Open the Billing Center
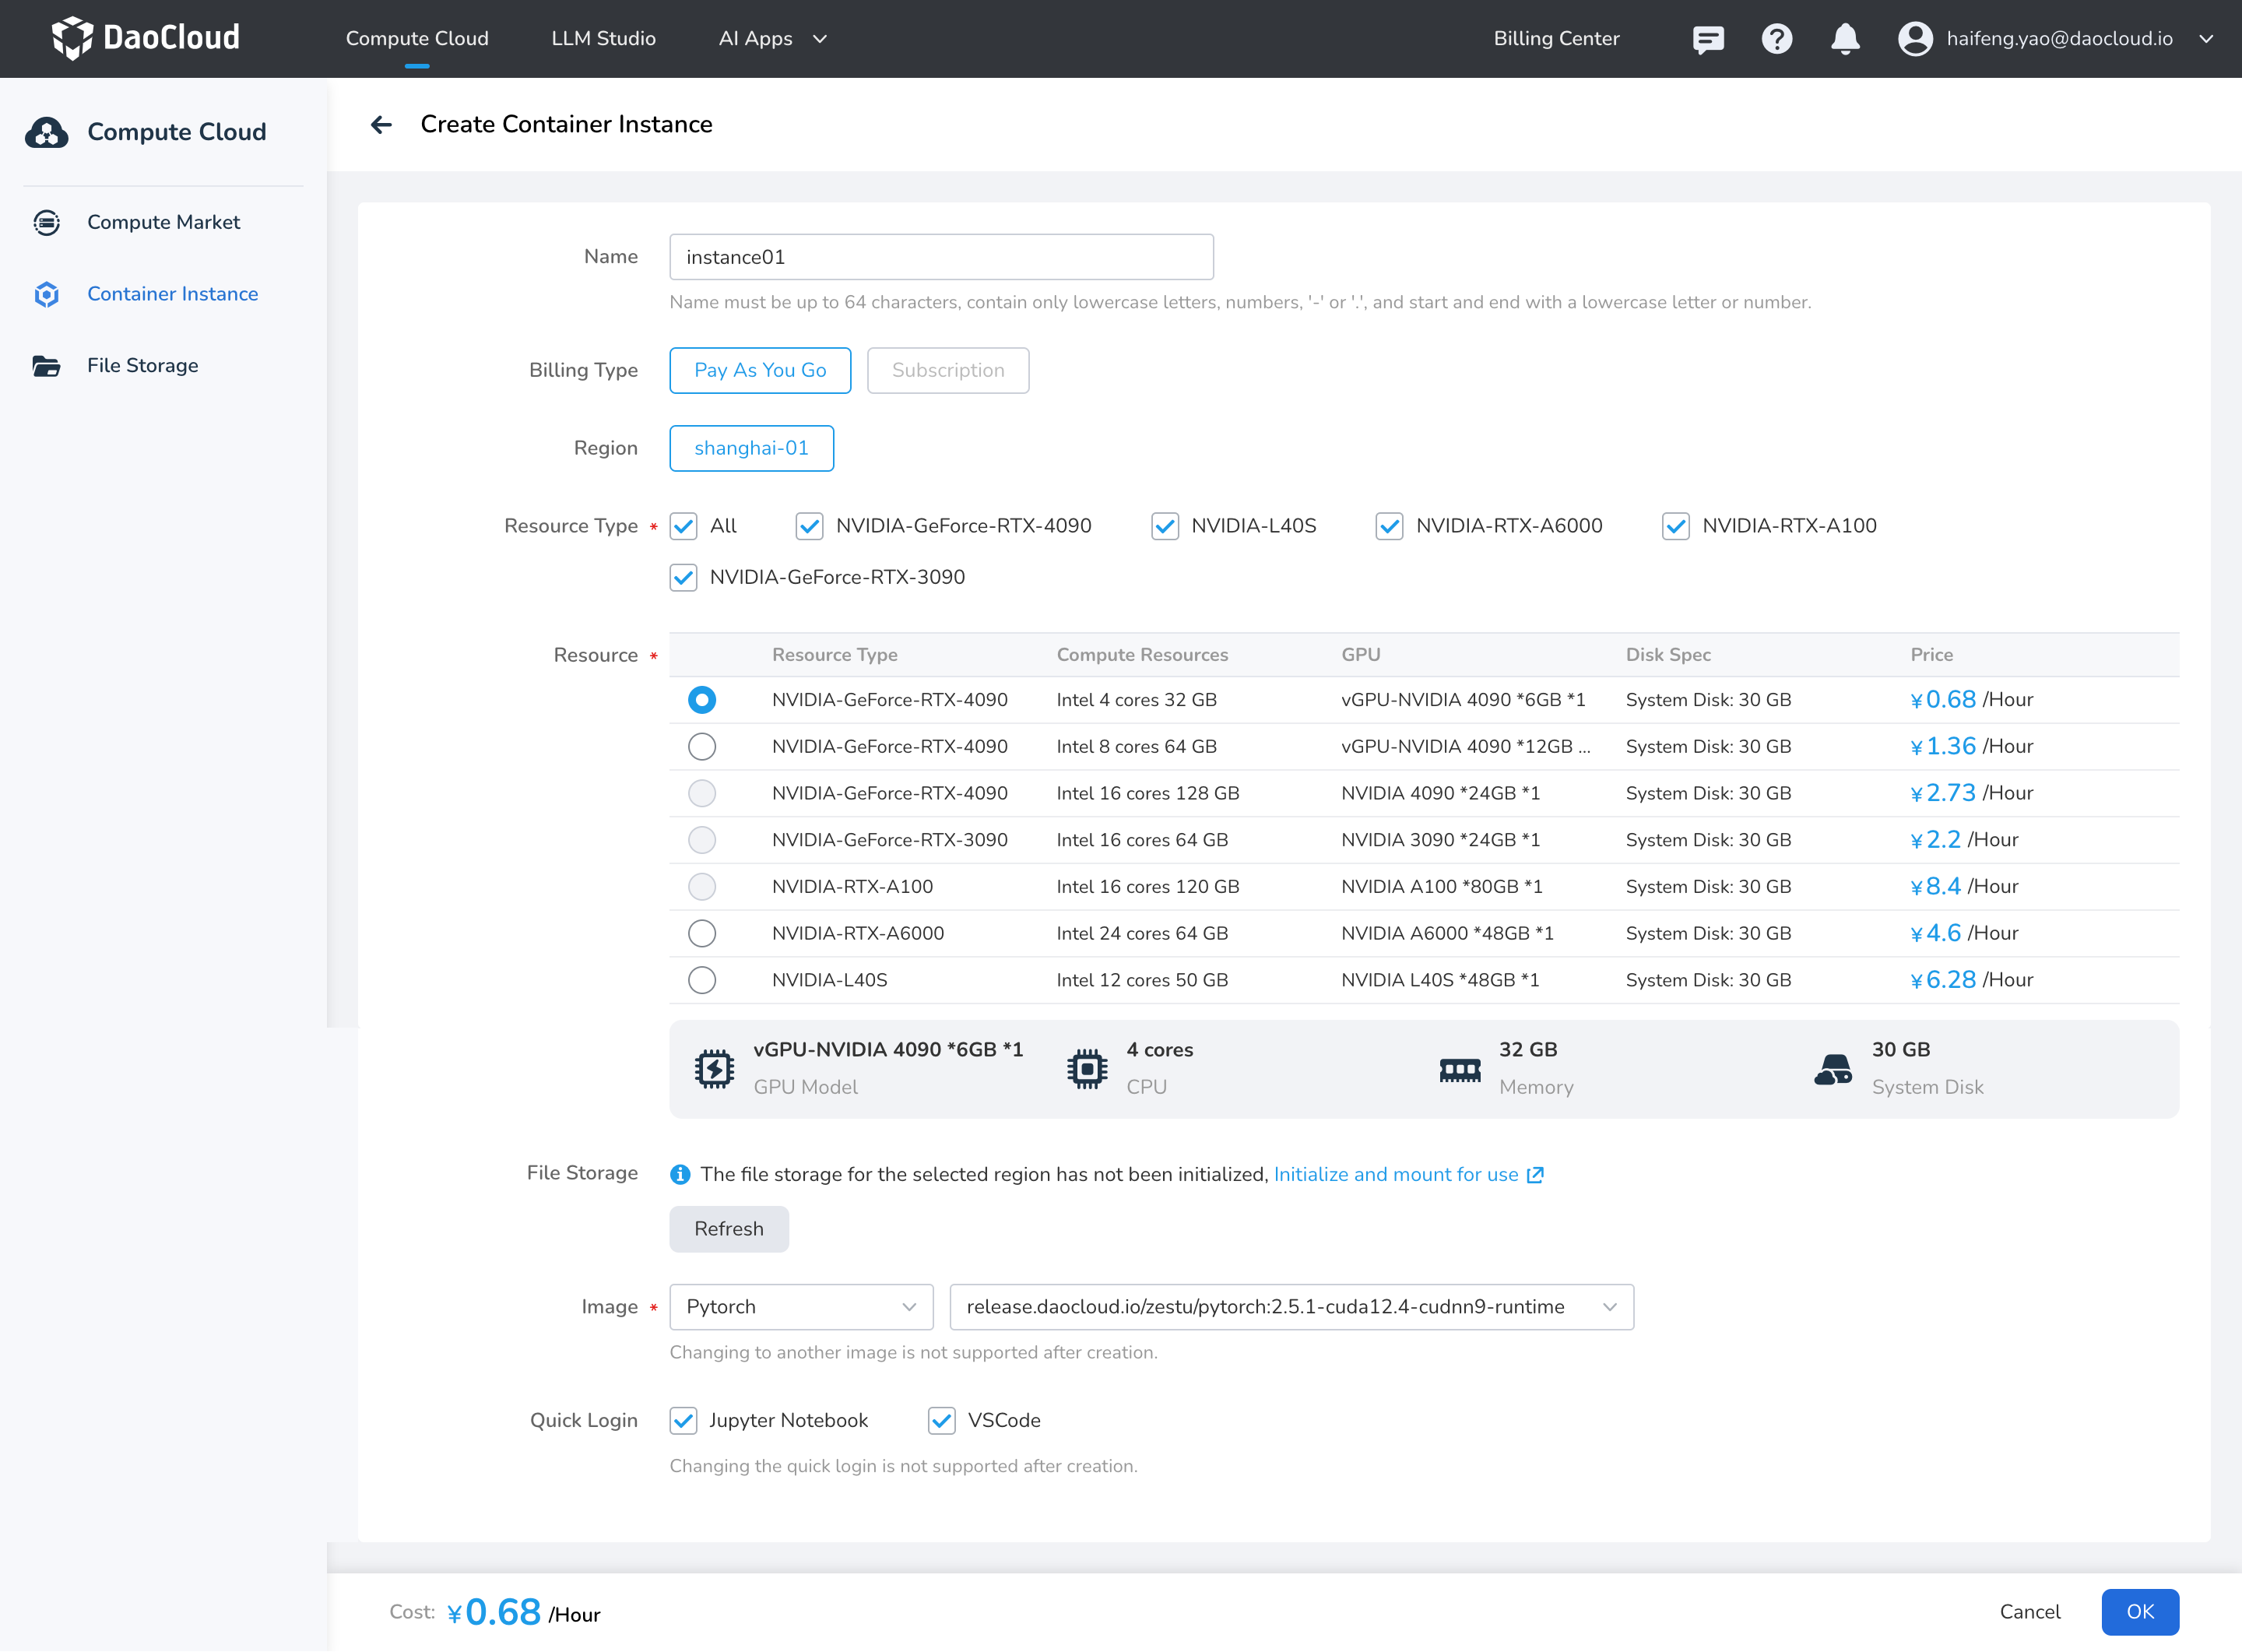This screenshot has height=1652, width=2242. pyautogui.click(x=1556, y=38)
